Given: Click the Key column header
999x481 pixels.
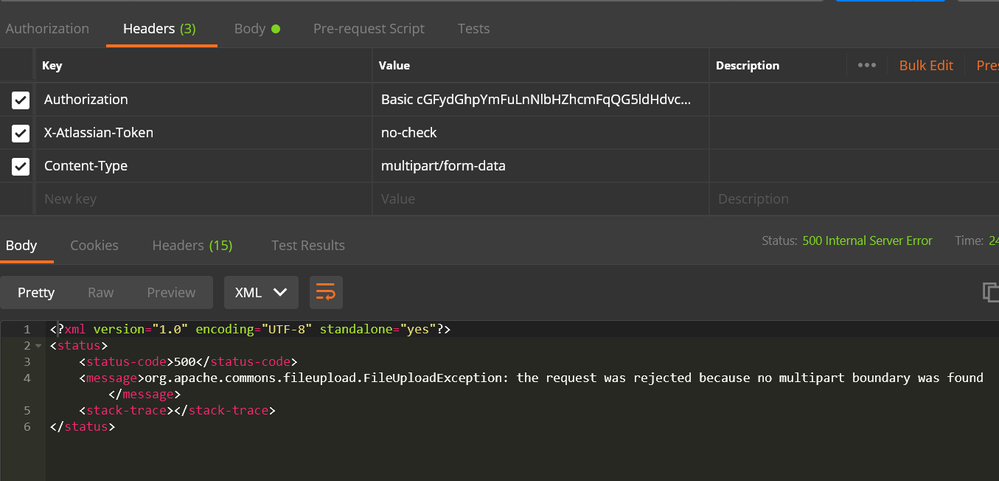Looking at the screenshot, I should (52, 66).
